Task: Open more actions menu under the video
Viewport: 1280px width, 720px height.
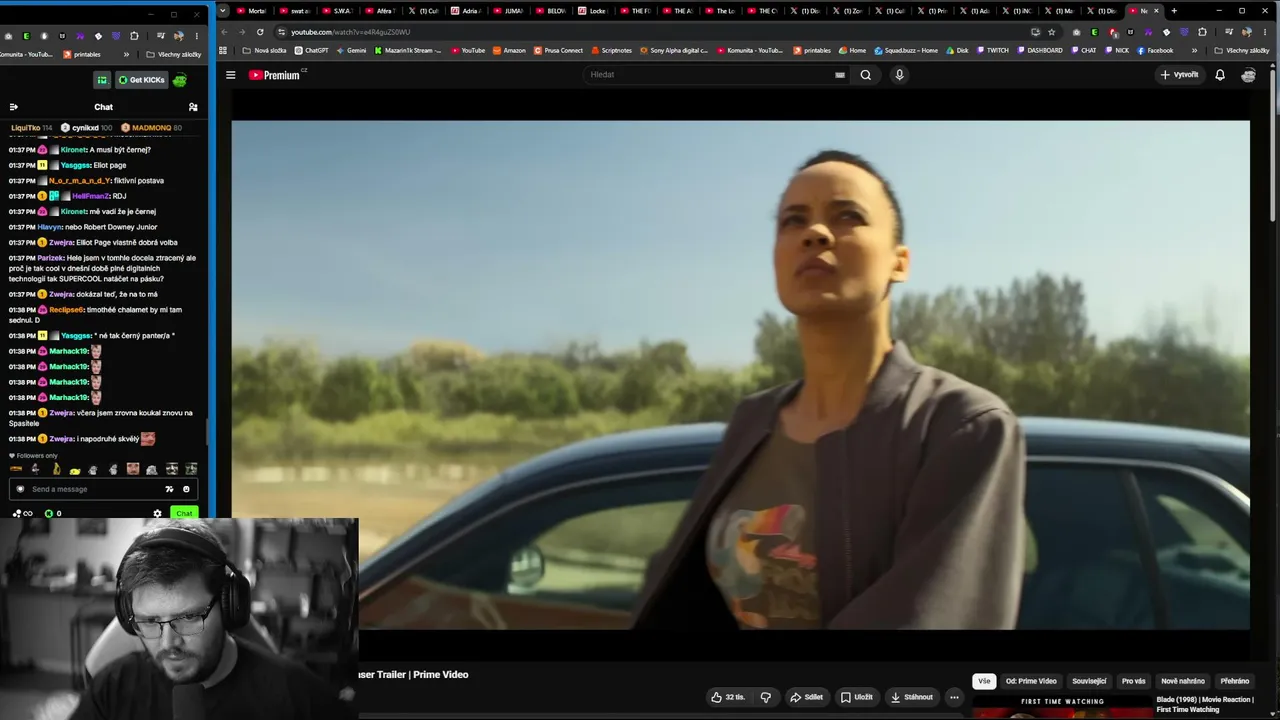Action: (x=954, y=697)
